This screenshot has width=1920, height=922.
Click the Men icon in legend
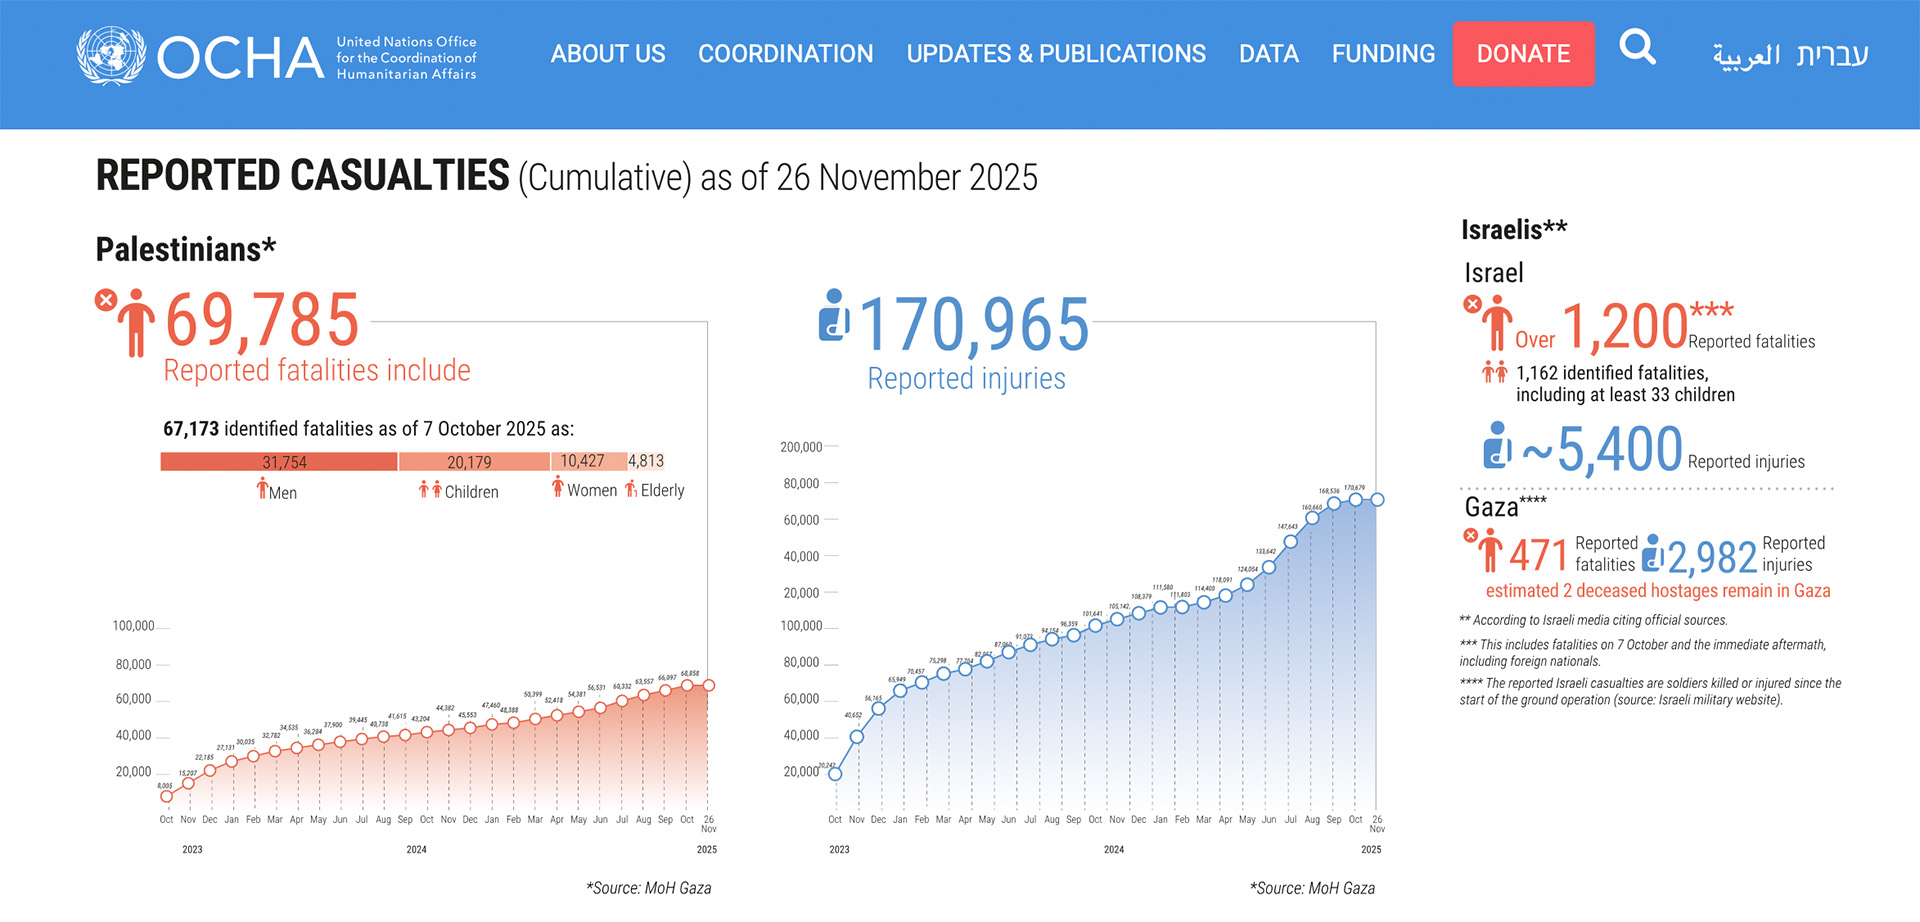point(262,488)
